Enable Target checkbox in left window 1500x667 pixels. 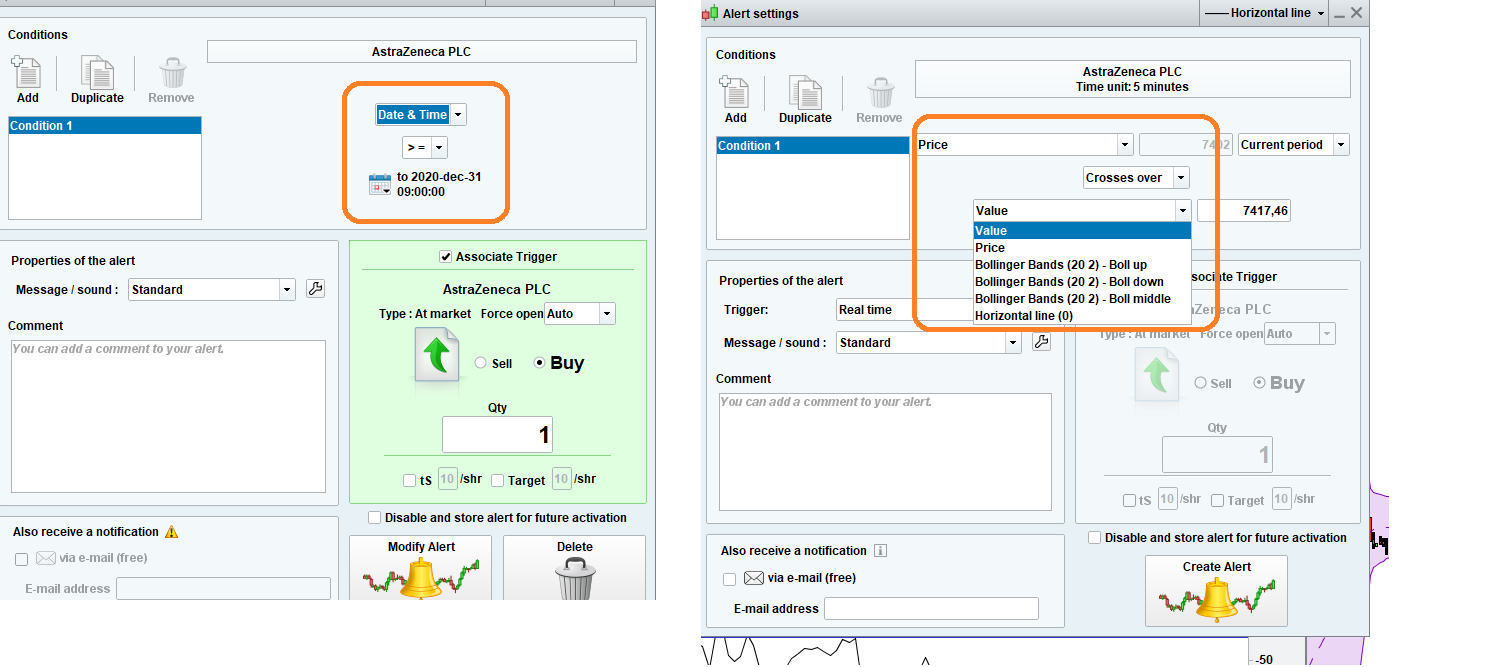click(497, 481)
